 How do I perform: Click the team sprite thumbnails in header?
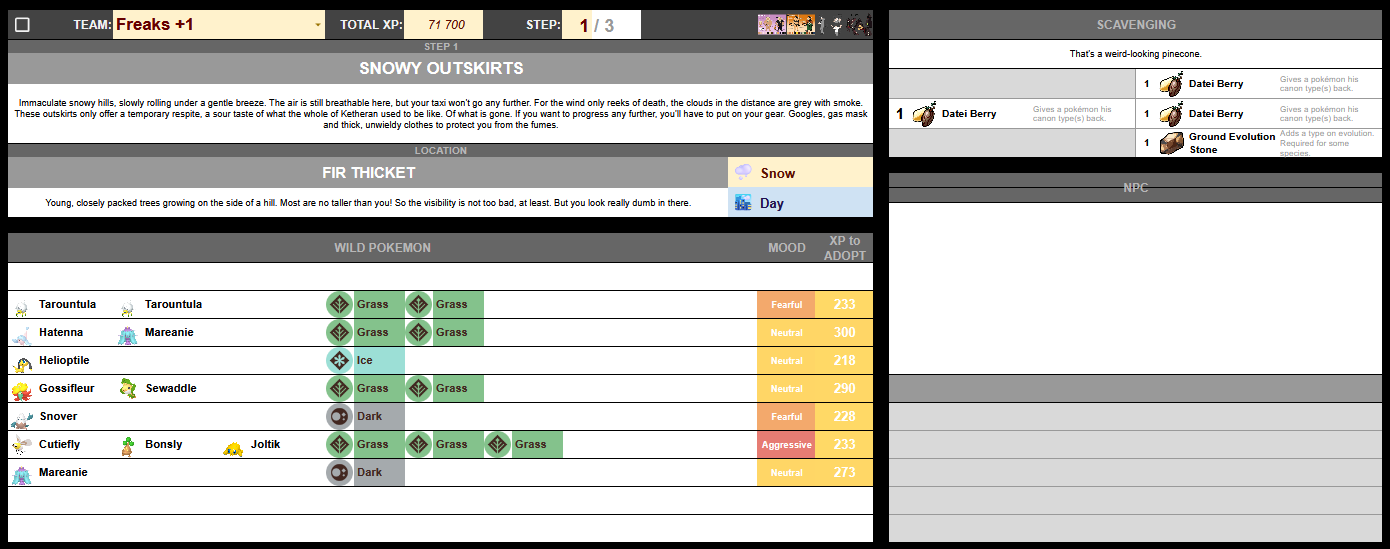point(814,25)
